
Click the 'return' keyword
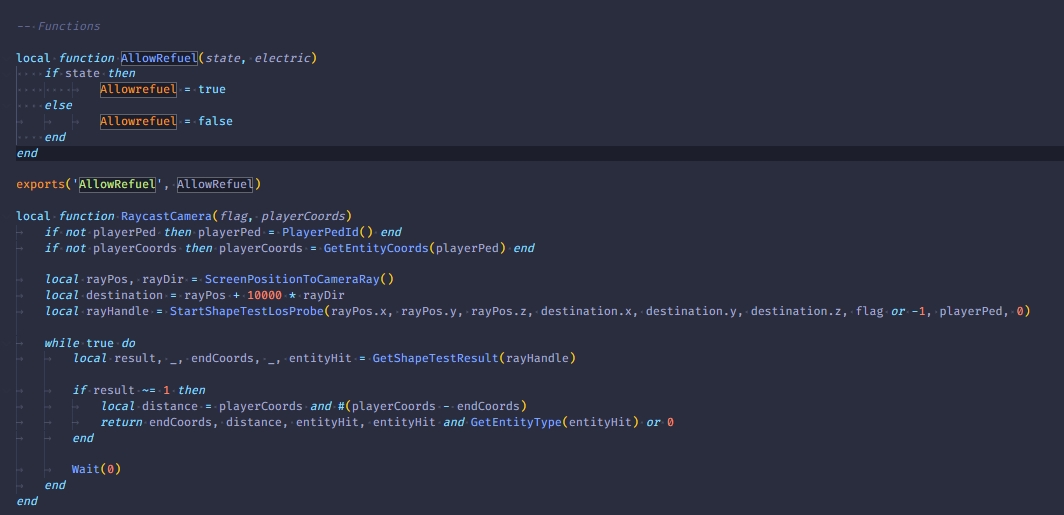pos(121,422)
